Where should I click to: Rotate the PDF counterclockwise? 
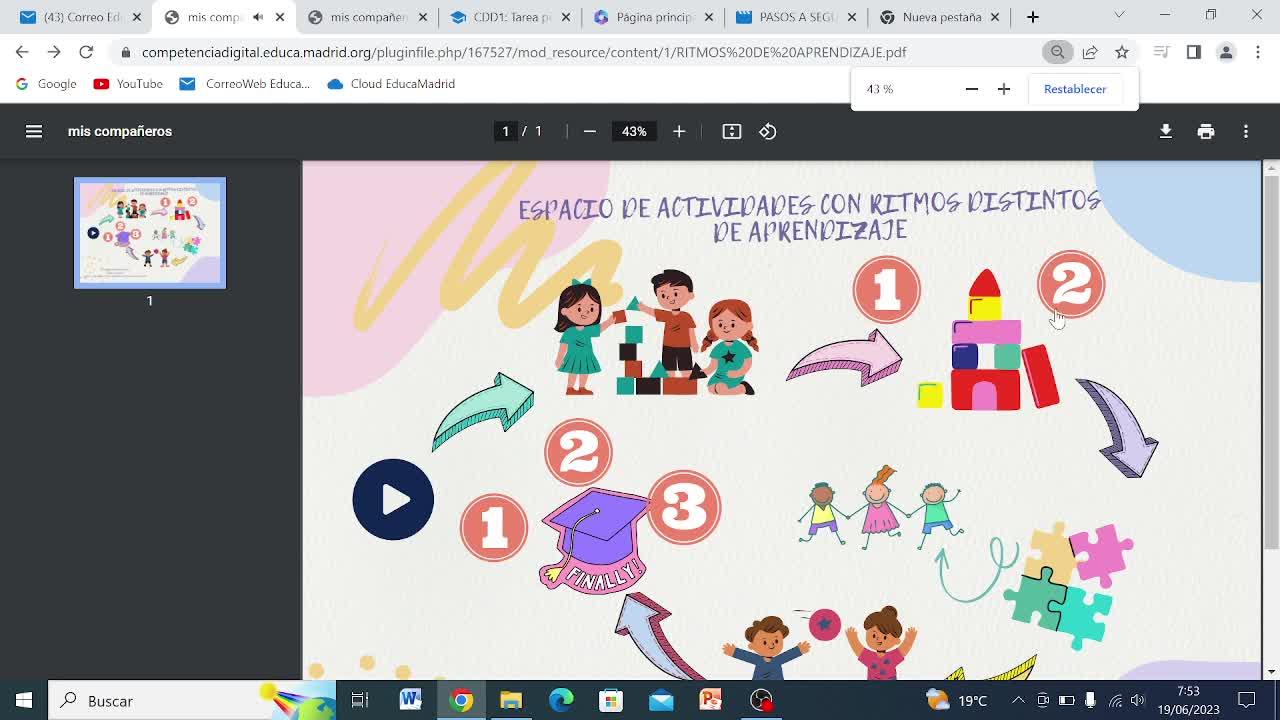pyautogui.click(x=768, y=131)
